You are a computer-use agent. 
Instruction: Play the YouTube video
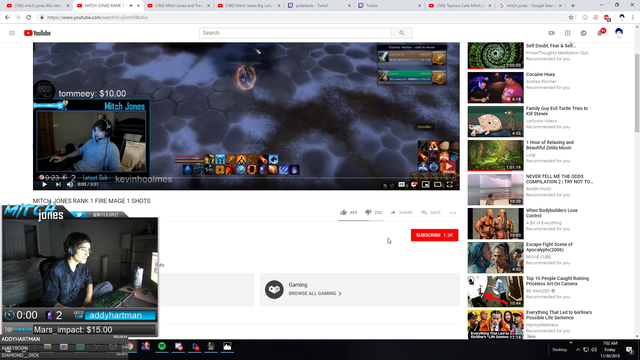(x=44, y=184)
